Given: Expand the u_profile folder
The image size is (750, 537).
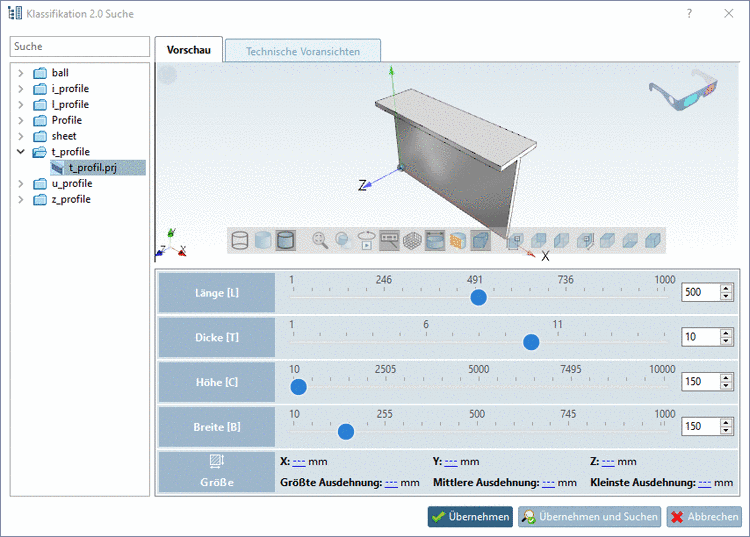Looking at the screenshot, I should click(21, 184).
